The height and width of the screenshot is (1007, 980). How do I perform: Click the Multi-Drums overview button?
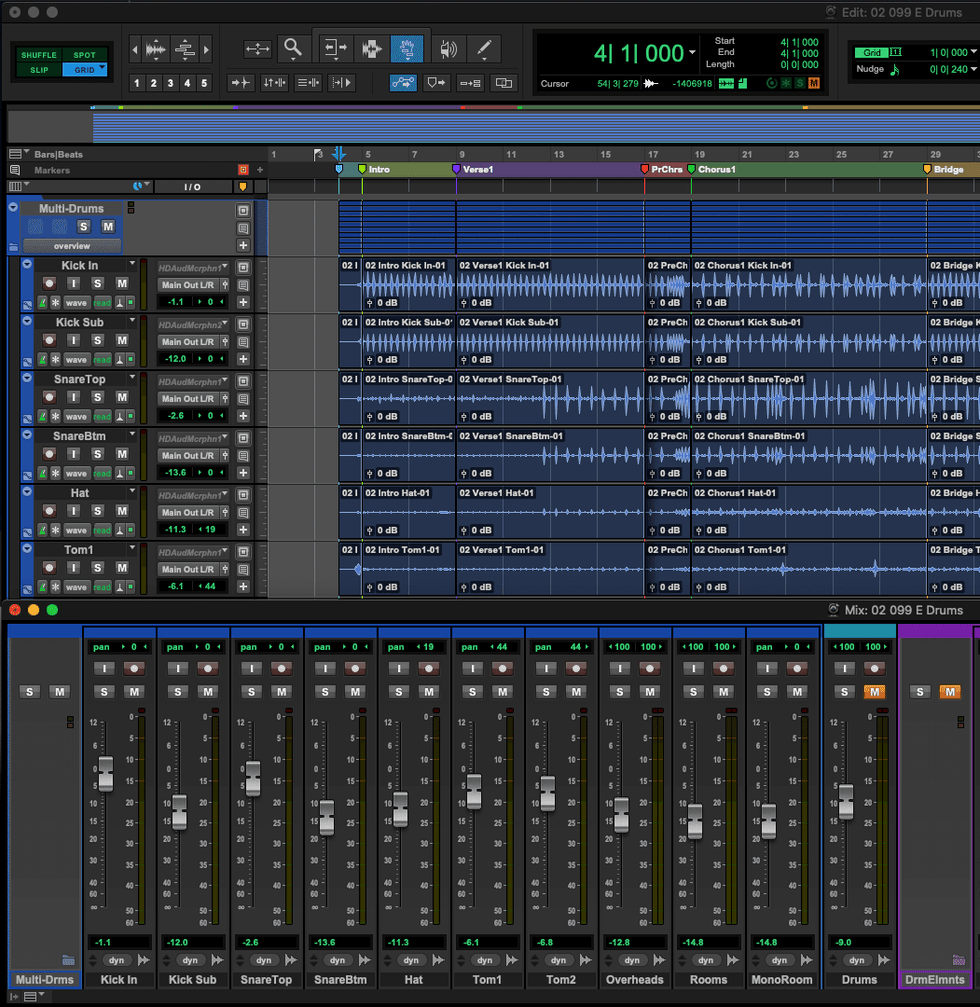click(72, 246)
